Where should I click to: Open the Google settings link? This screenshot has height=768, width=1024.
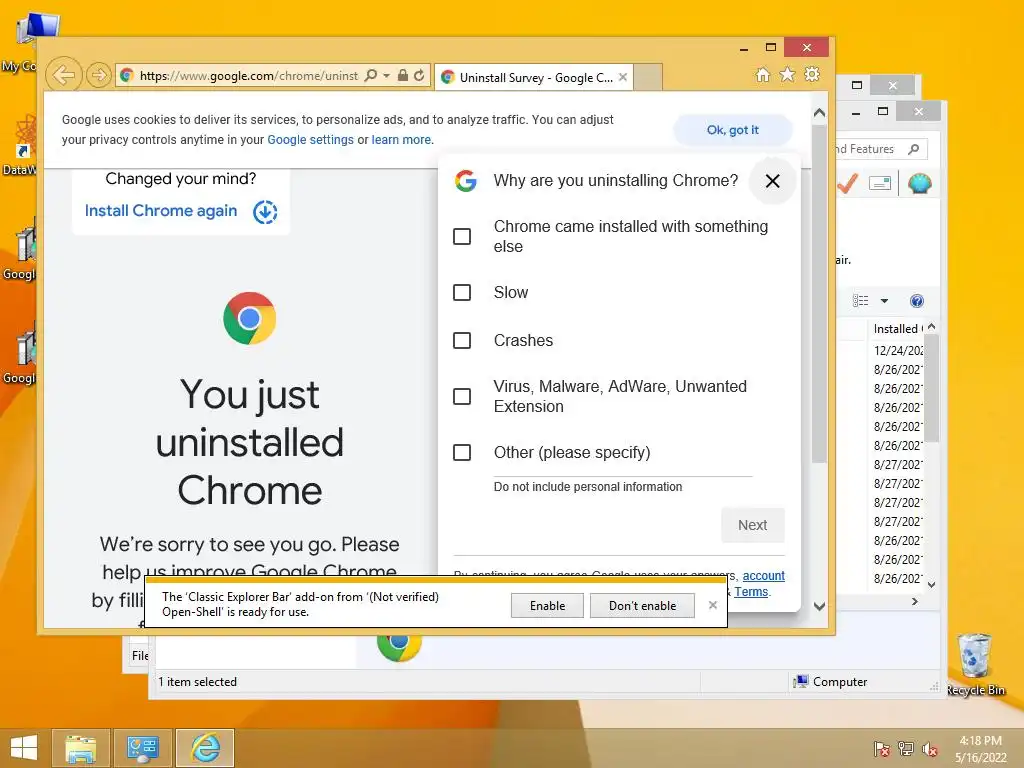click(310, 140)
